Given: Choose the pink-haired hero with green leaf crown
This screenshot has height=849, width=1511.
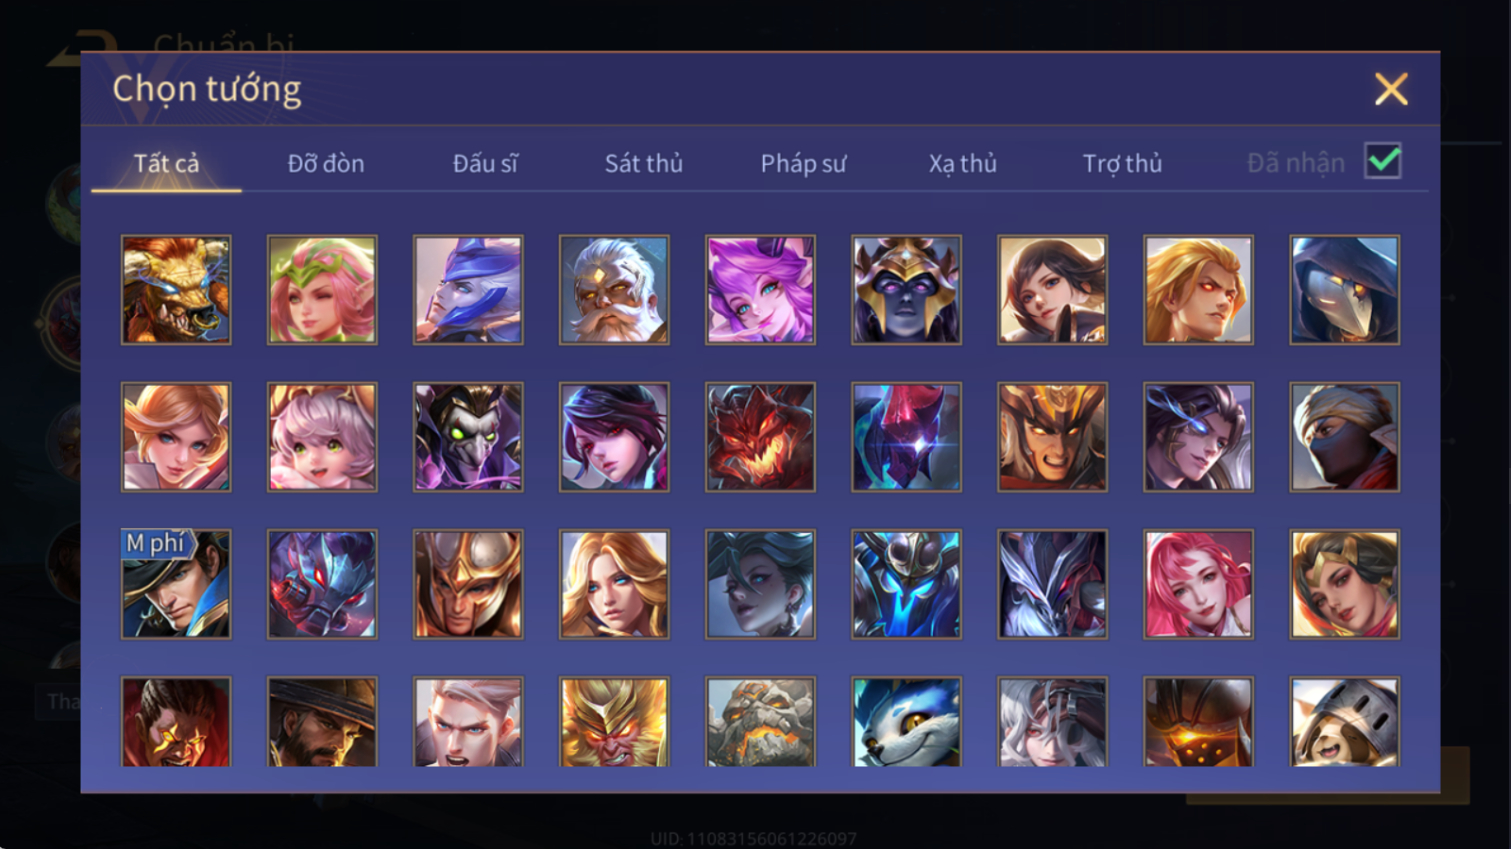Looking at the screenshot, I should (322, 290).
